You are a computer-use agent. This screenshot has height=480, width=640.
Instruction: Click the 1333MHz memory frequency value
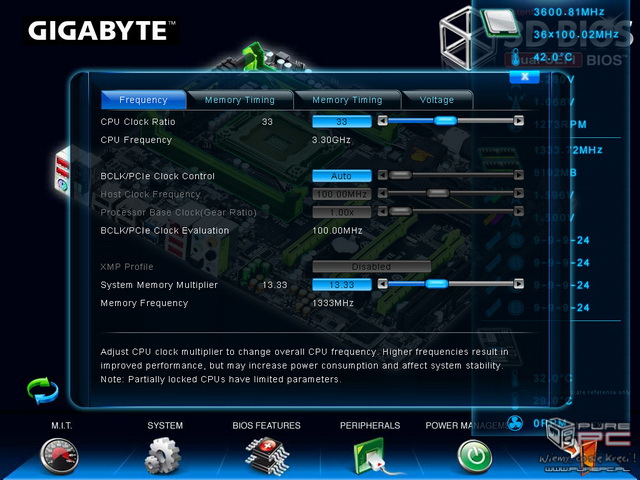(333, 303)
